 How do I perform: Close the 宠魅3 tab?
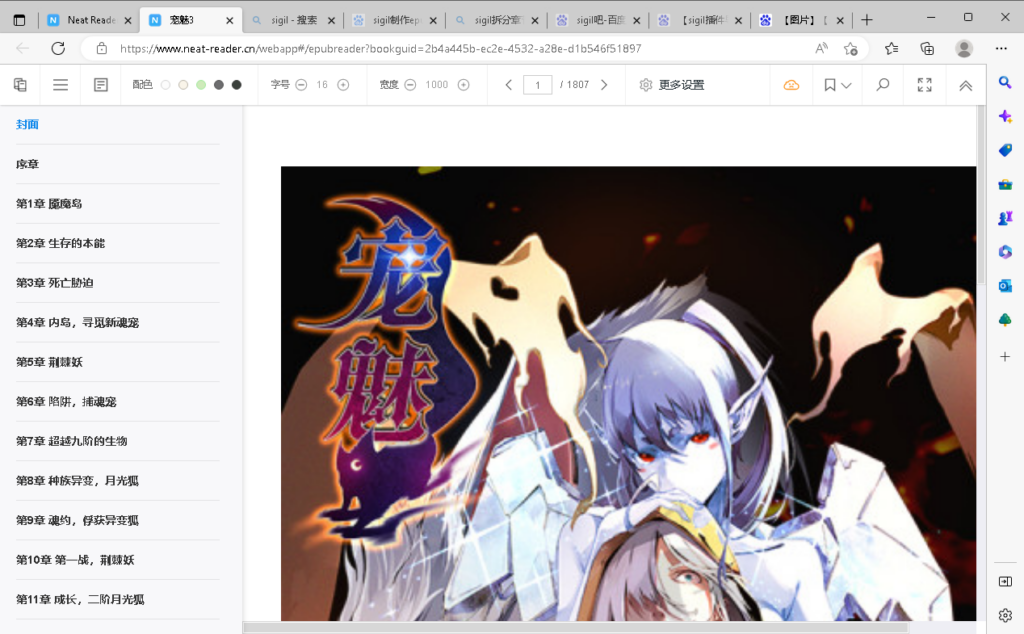pos(229,21)
